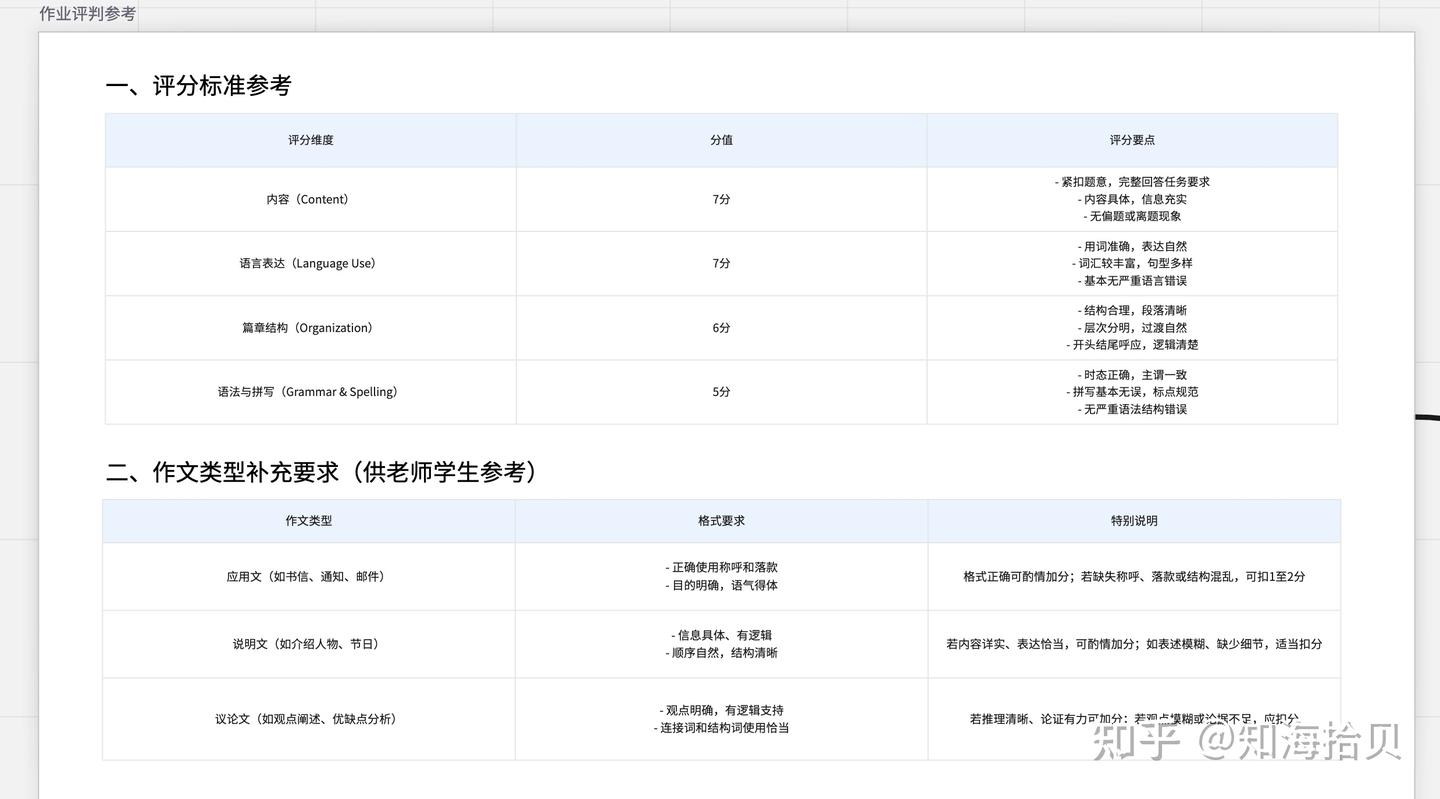Click the line '- 基本无严重语言错误'
1440x799 pixels.
click(1132, 281)
